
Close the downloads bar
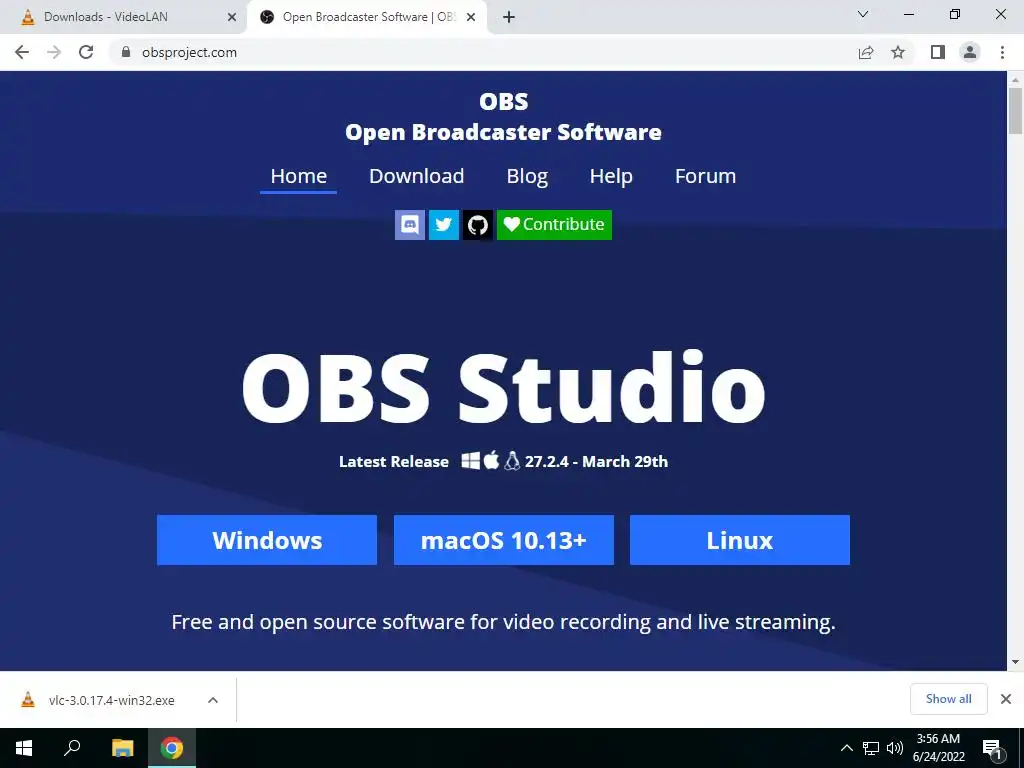pos(1006,699)
